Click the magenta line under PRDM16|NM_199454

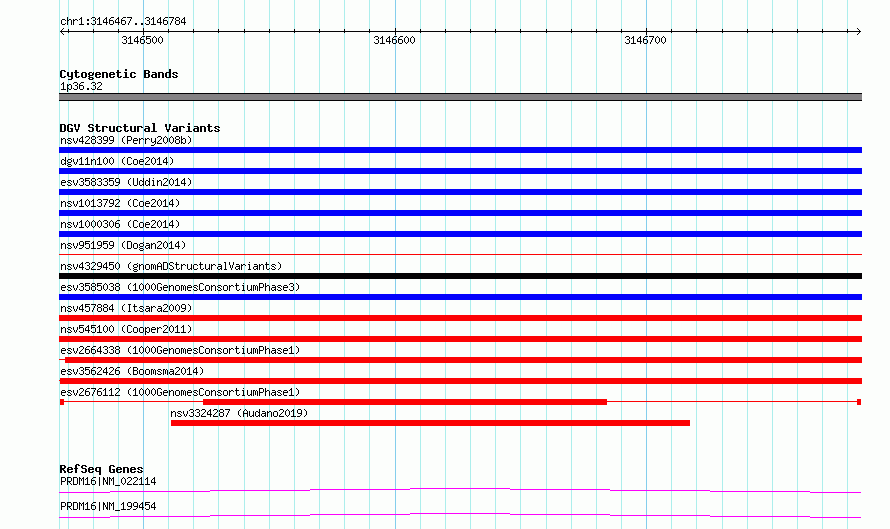pyautogui.click(x=460, y=515)
